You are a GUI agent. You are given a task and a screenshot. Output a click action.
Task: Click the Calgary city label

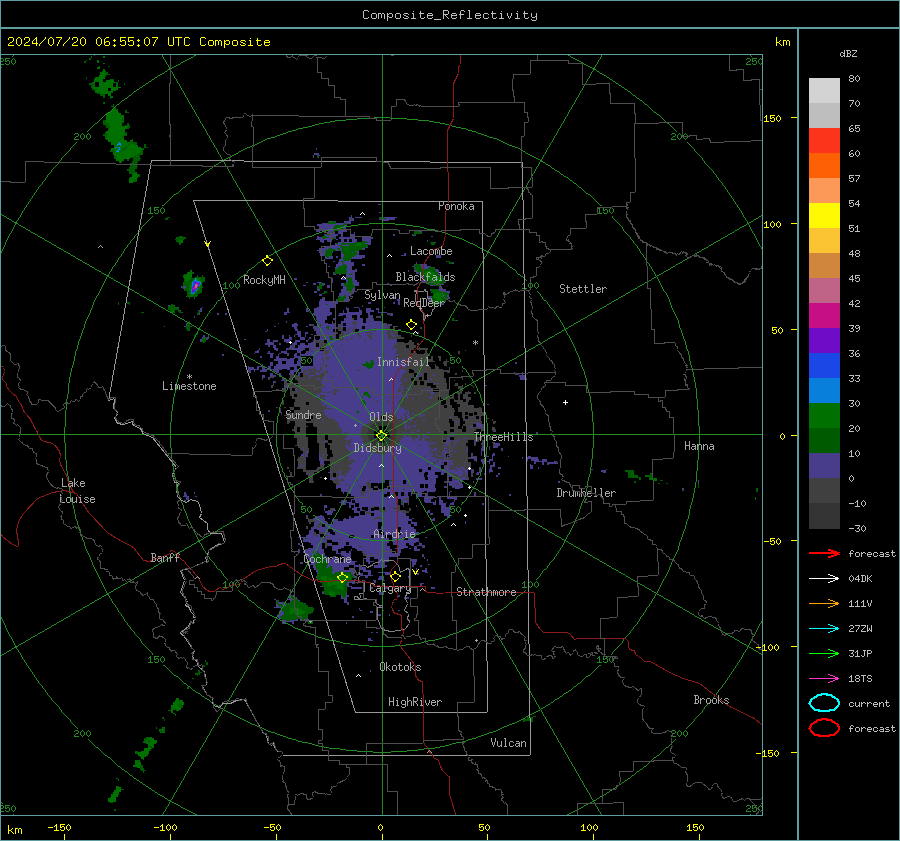(390, 588)
